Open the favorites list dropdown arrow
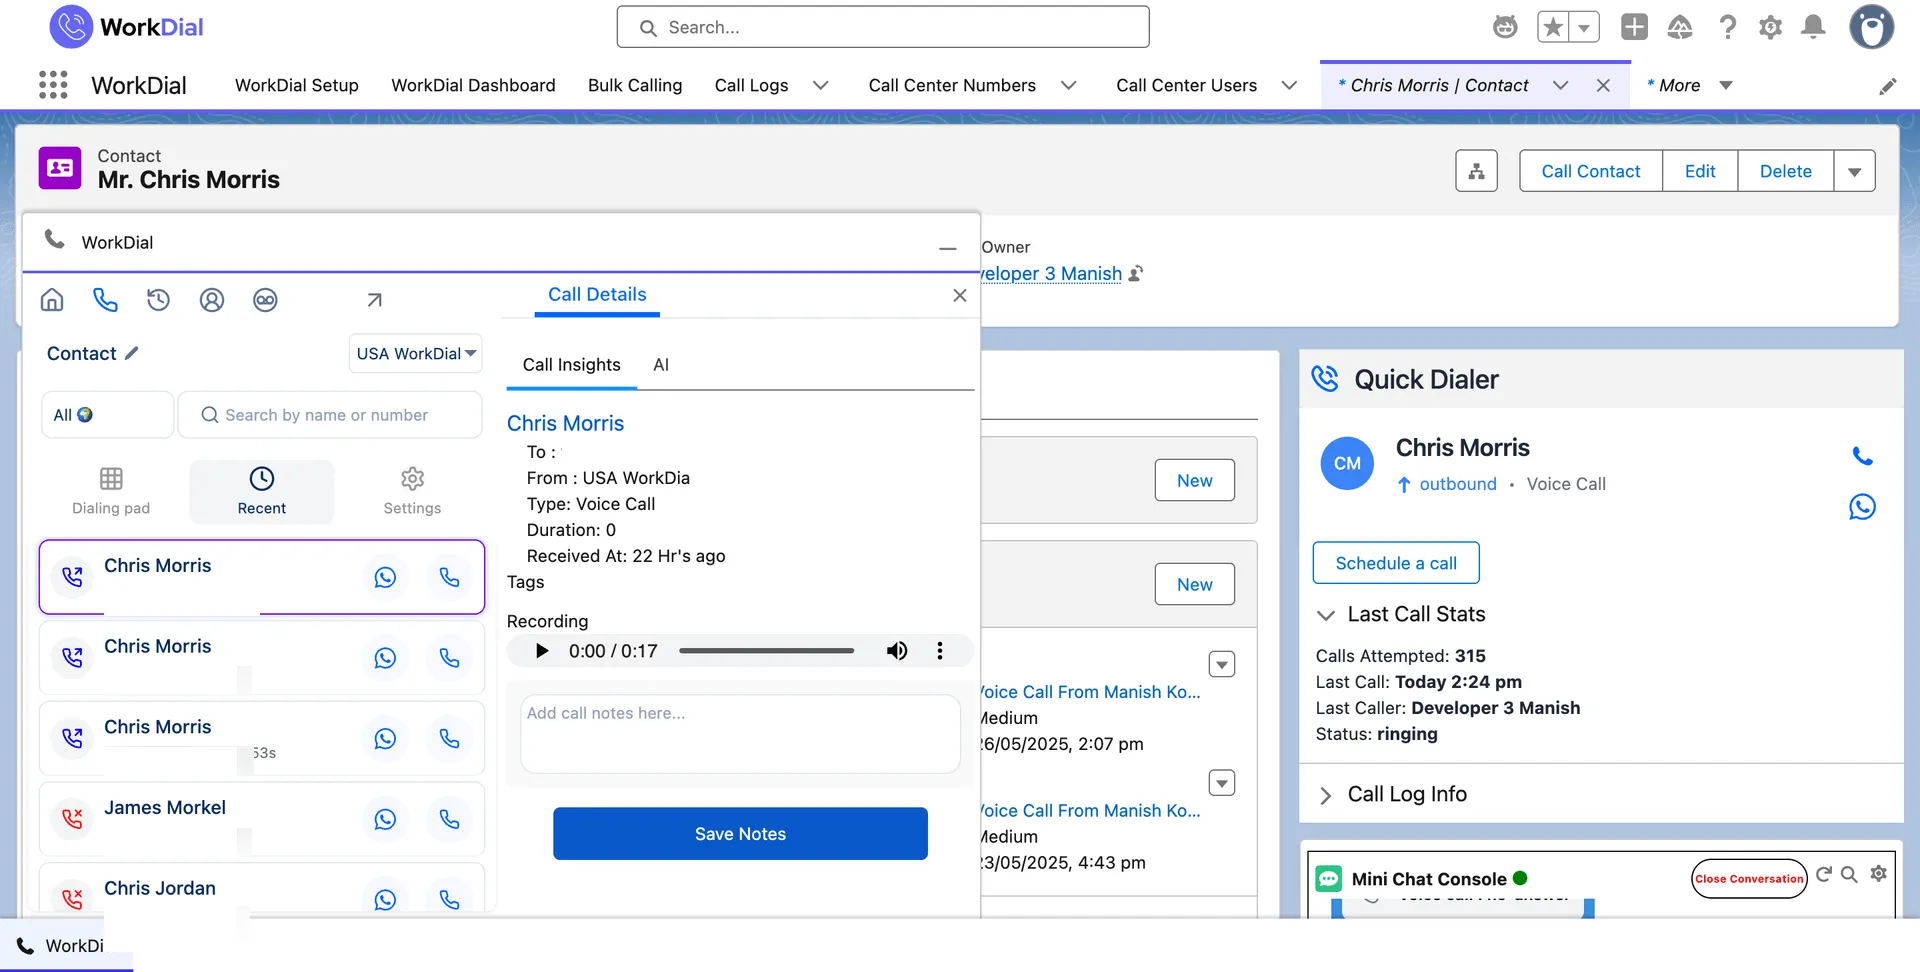 tap(1584, 28)
